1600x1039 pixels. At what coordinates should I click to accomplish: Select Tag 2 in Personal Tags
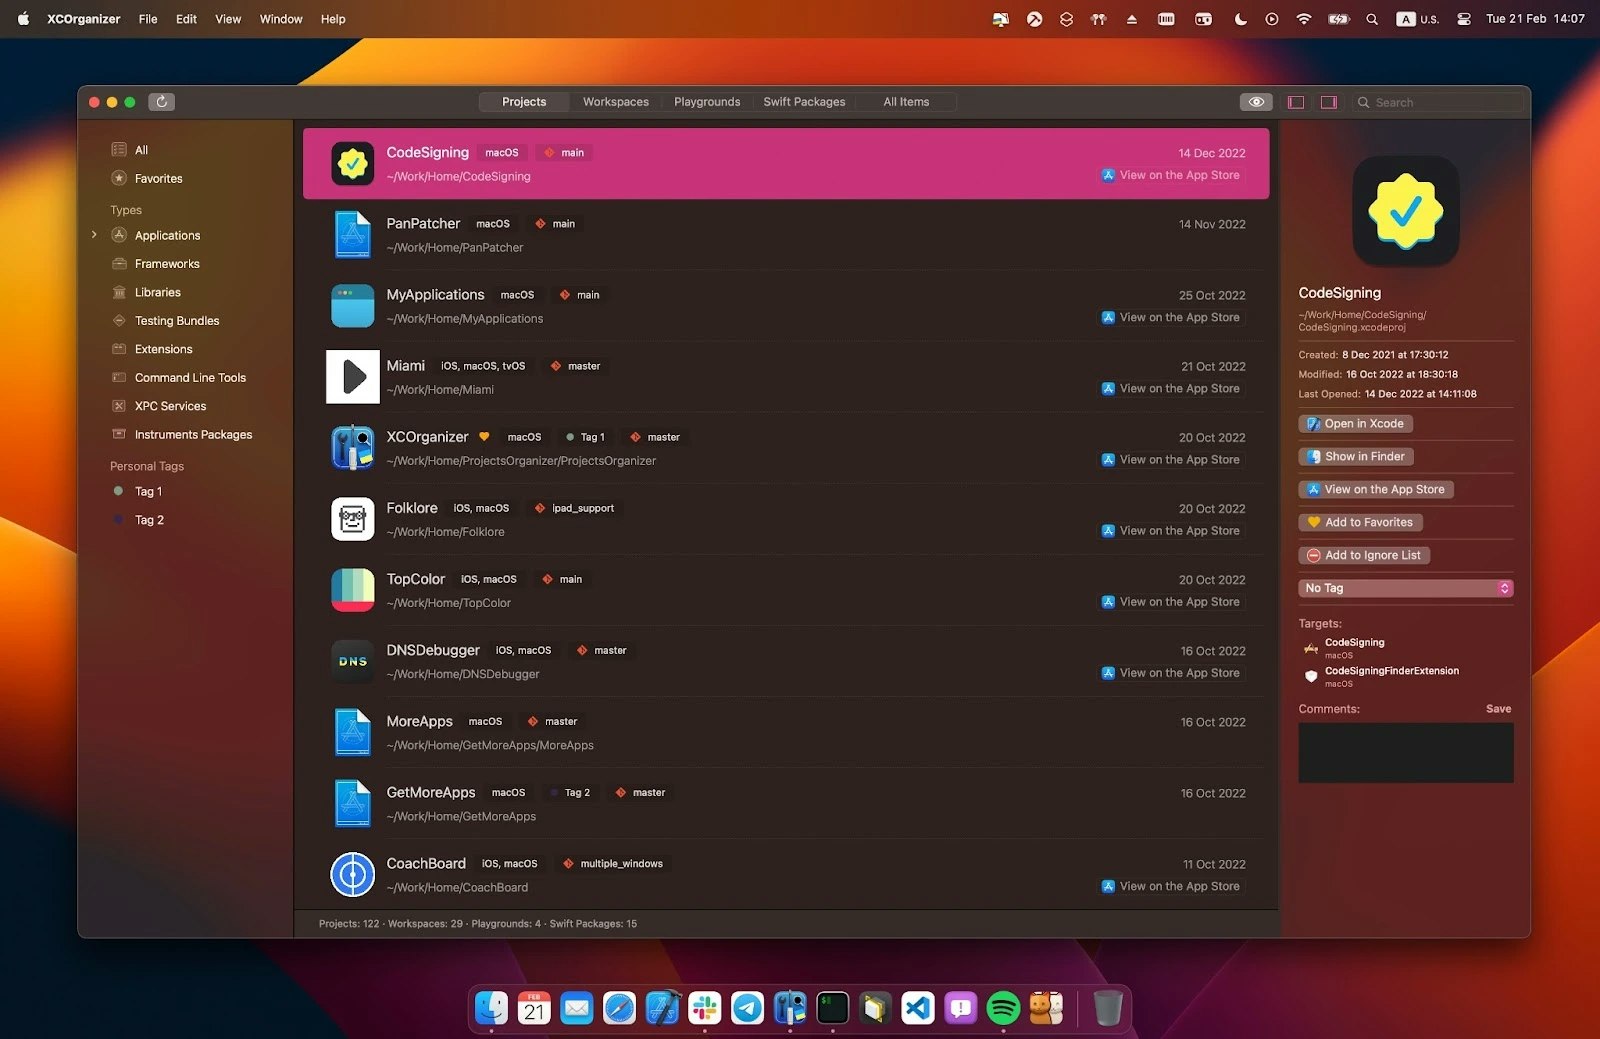click(x=149, y=520)
